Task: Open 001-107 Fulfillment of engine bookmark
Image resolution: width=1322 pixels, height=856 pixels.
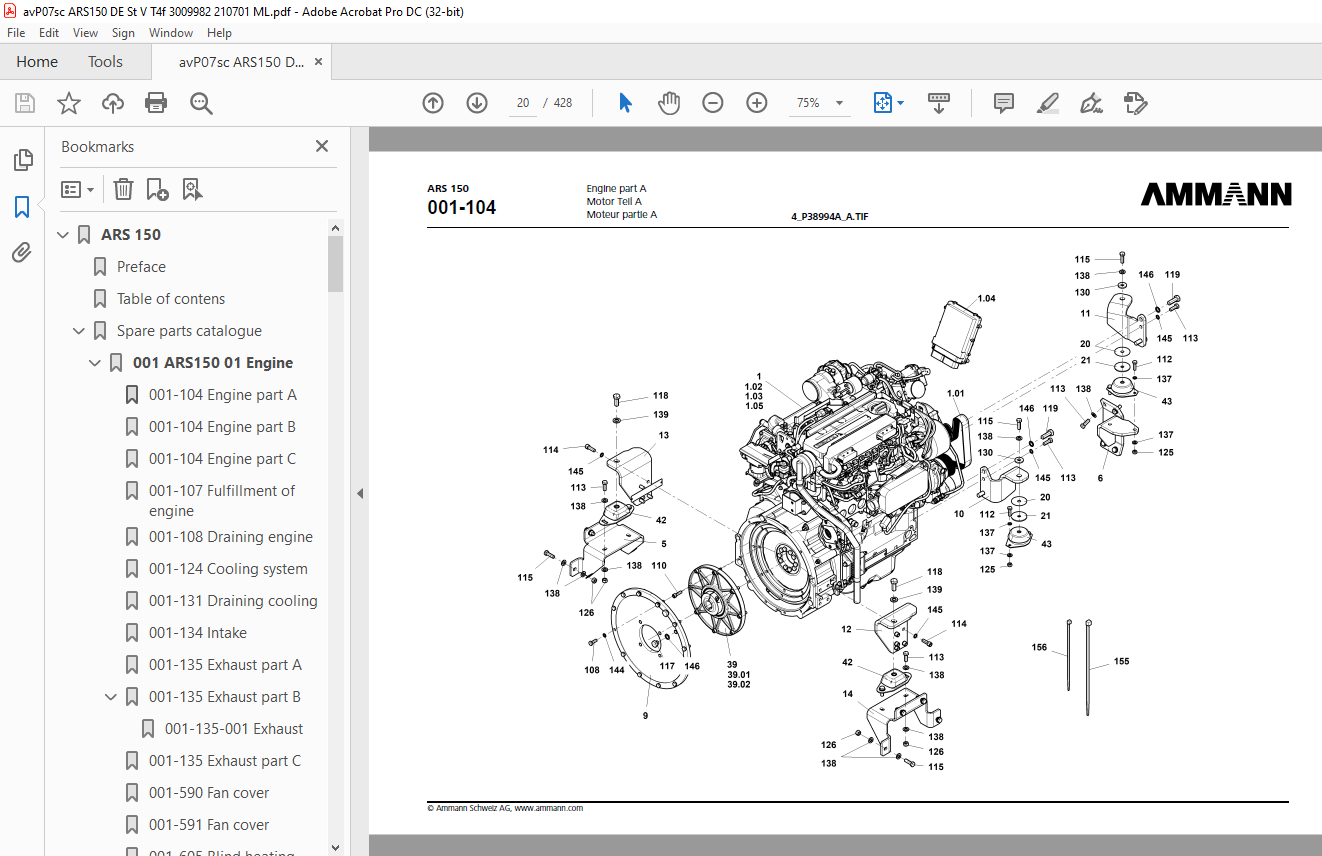Action: pyautogui.click(x=222, y=501)
